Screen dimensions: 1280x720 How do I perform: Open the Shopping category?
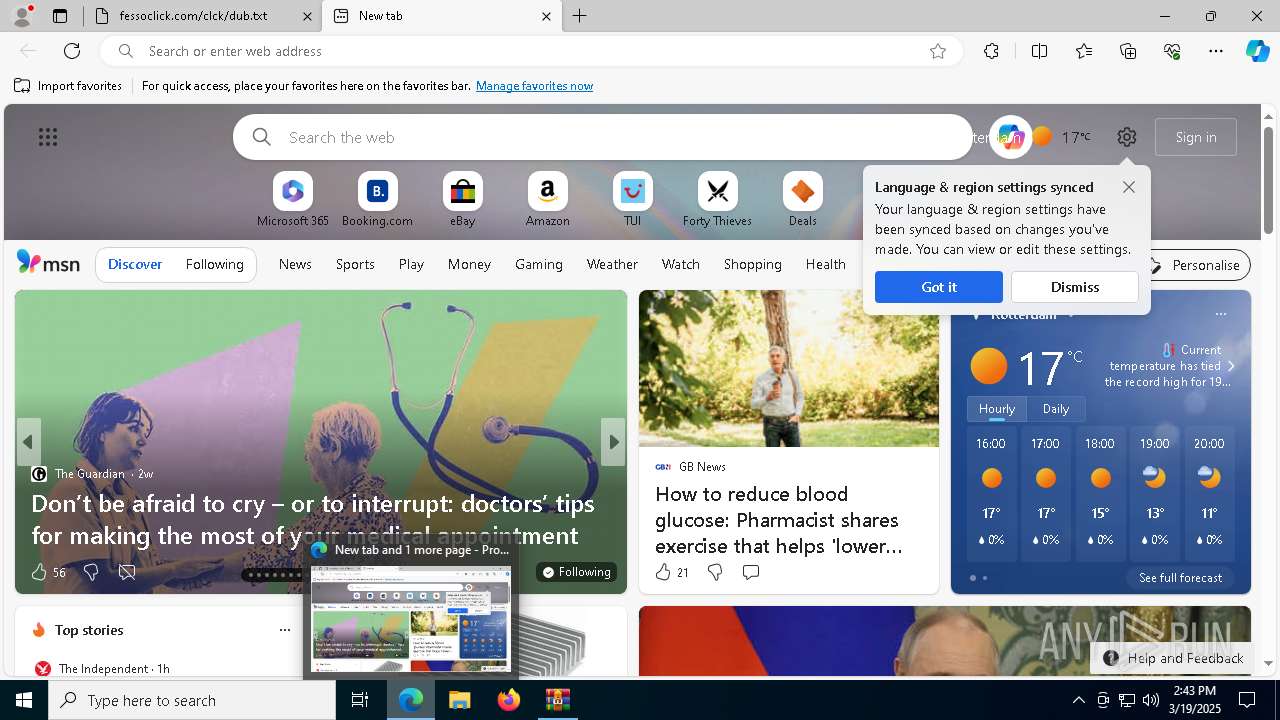pos(753,264)
